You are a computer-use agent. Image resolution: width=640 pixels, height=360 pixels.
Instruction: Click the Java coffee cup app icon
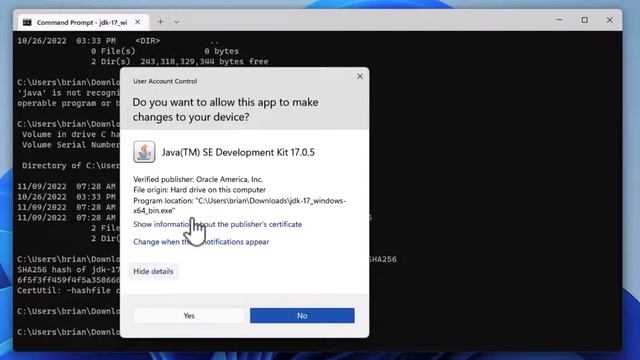click(144, 152)
